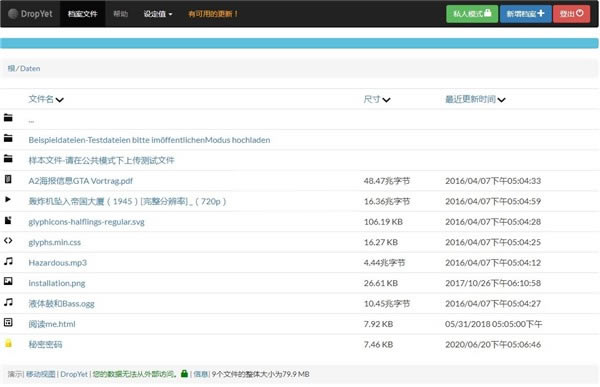The height and width of the screenshot is (387, 600).
Task: Click the PDF file icon beside A2海报信息GTA Vortrag.pdf
Action: pos(8,179)
